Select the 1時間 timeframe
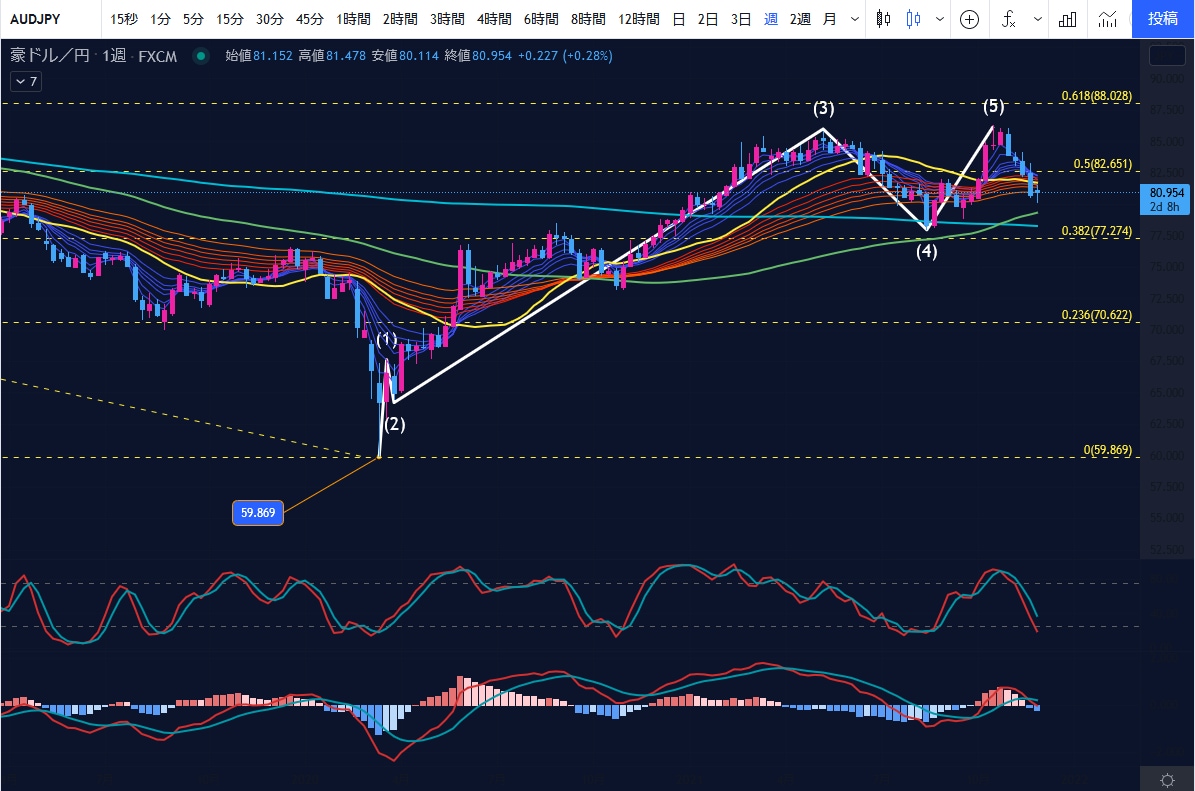 (x=353, y=19)
